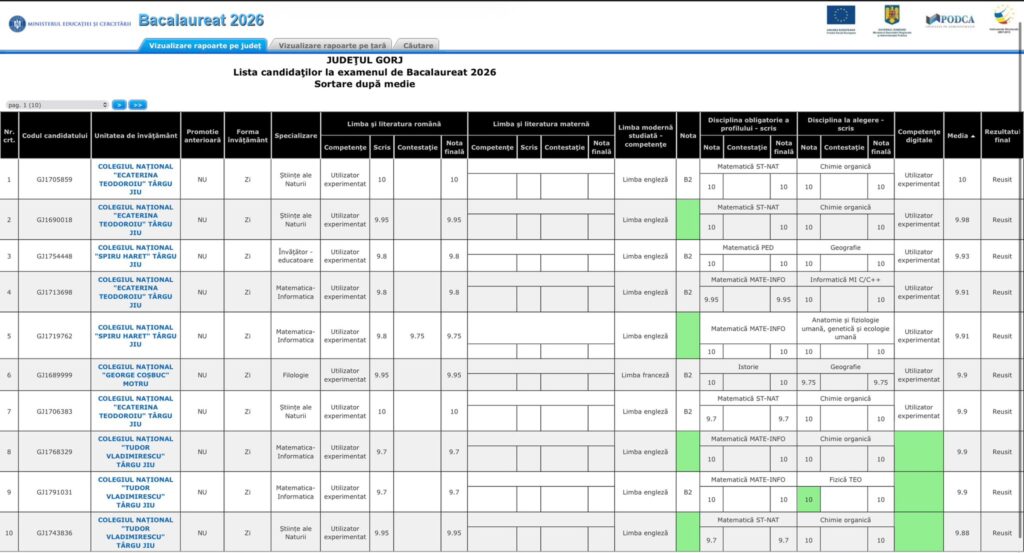The image size is (1024, 553).
Task: Click the 'Matematică PED' subject label
Action: 748,247
